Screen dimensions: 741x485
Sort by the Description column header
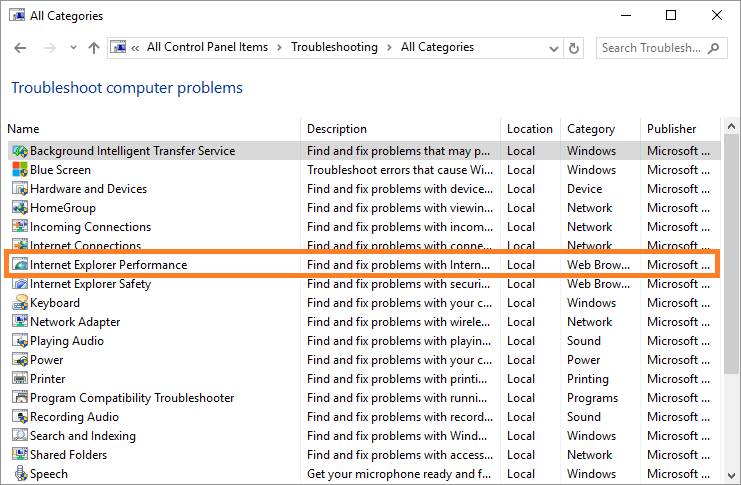336,129
